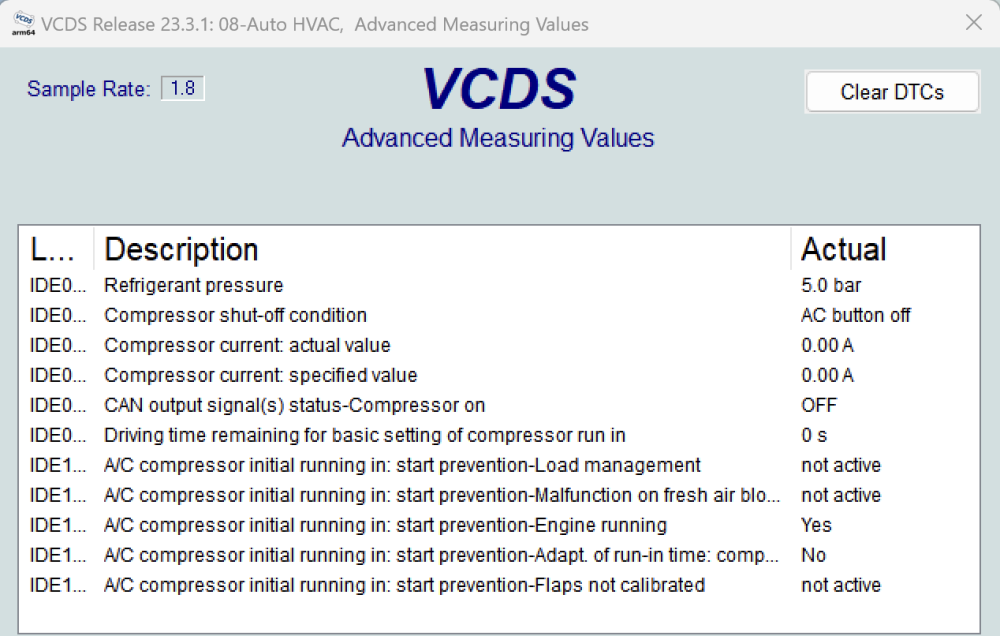Select start prevention-Adapt. of run-in time row
Screen dimensions: 1000x636
click(x=499, y=555)
